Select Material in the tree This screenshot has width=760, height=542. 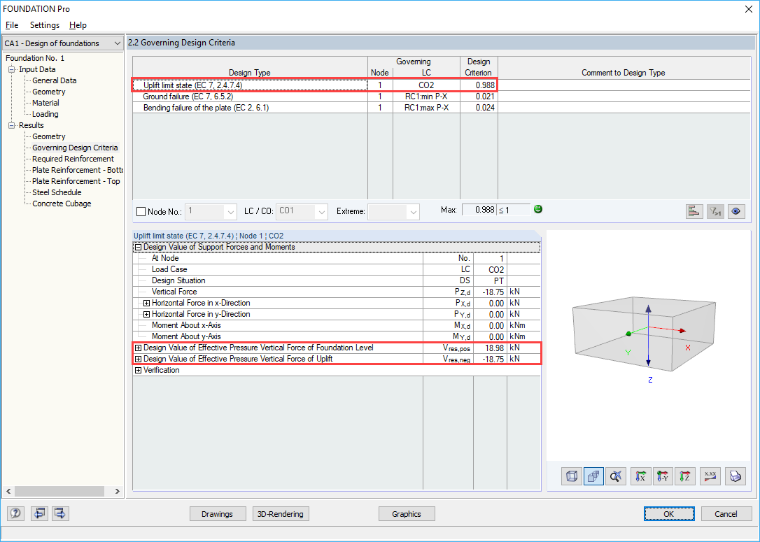[x=46, y=103]
